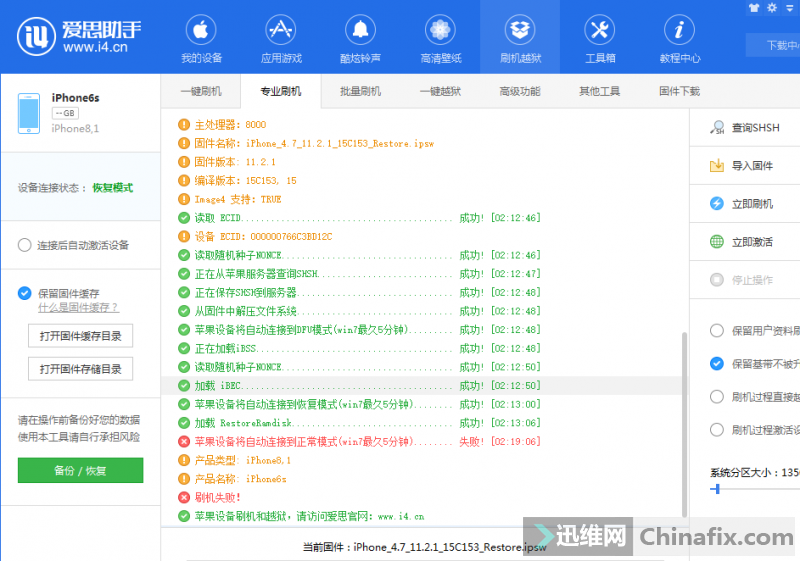This screenshot has width=800, height=561.
Task: Open 高清壁纸 wallpapers section
Action: [440, 38]
